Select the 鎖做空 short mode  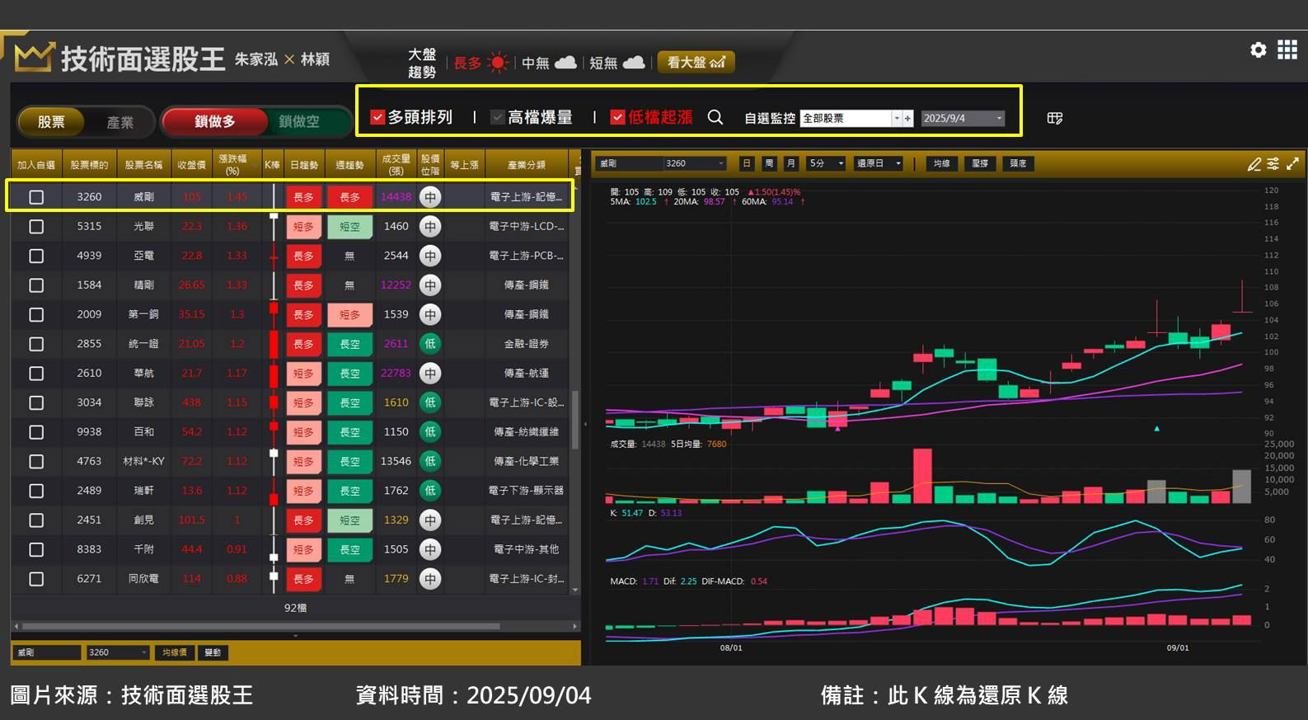(299, 122)
